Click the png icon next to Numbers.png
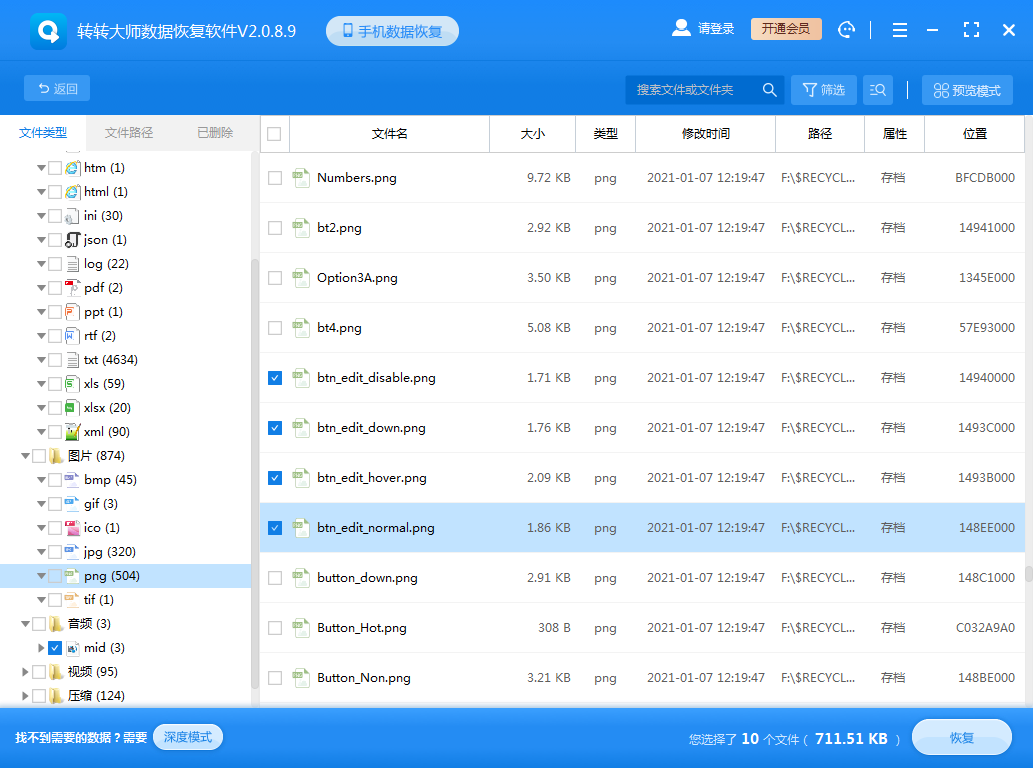 [301, 178]
